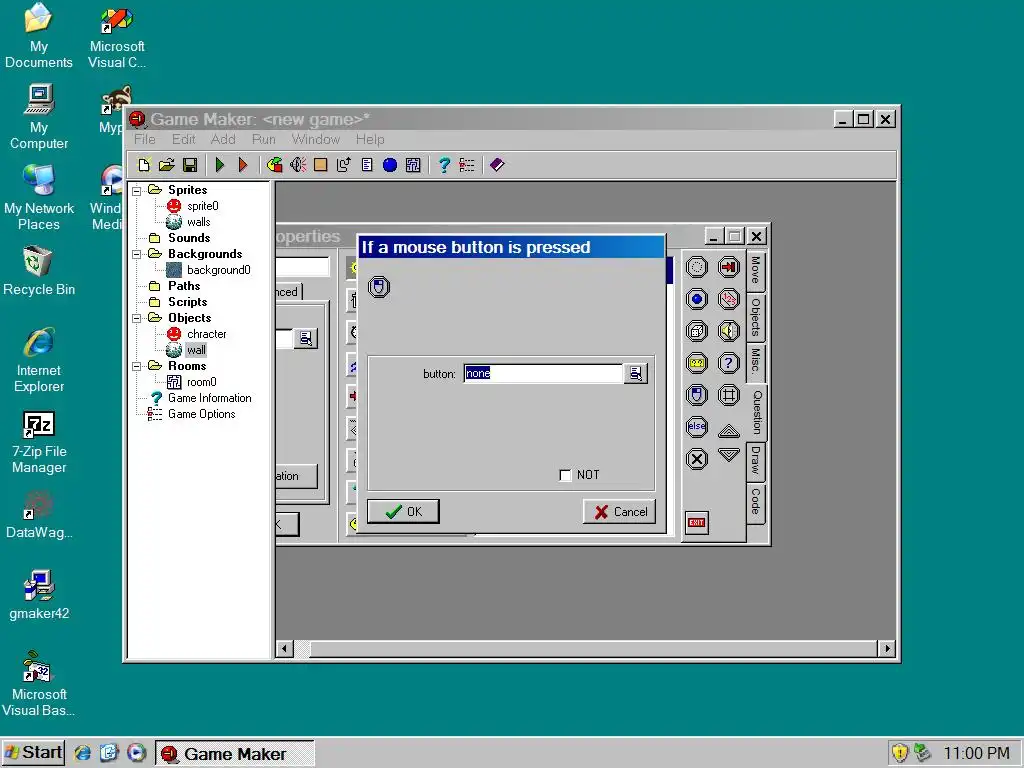Select the Exit event X action icon
Image resolution: width=1024 pixels, height=768 pixels.
[697, 459]
